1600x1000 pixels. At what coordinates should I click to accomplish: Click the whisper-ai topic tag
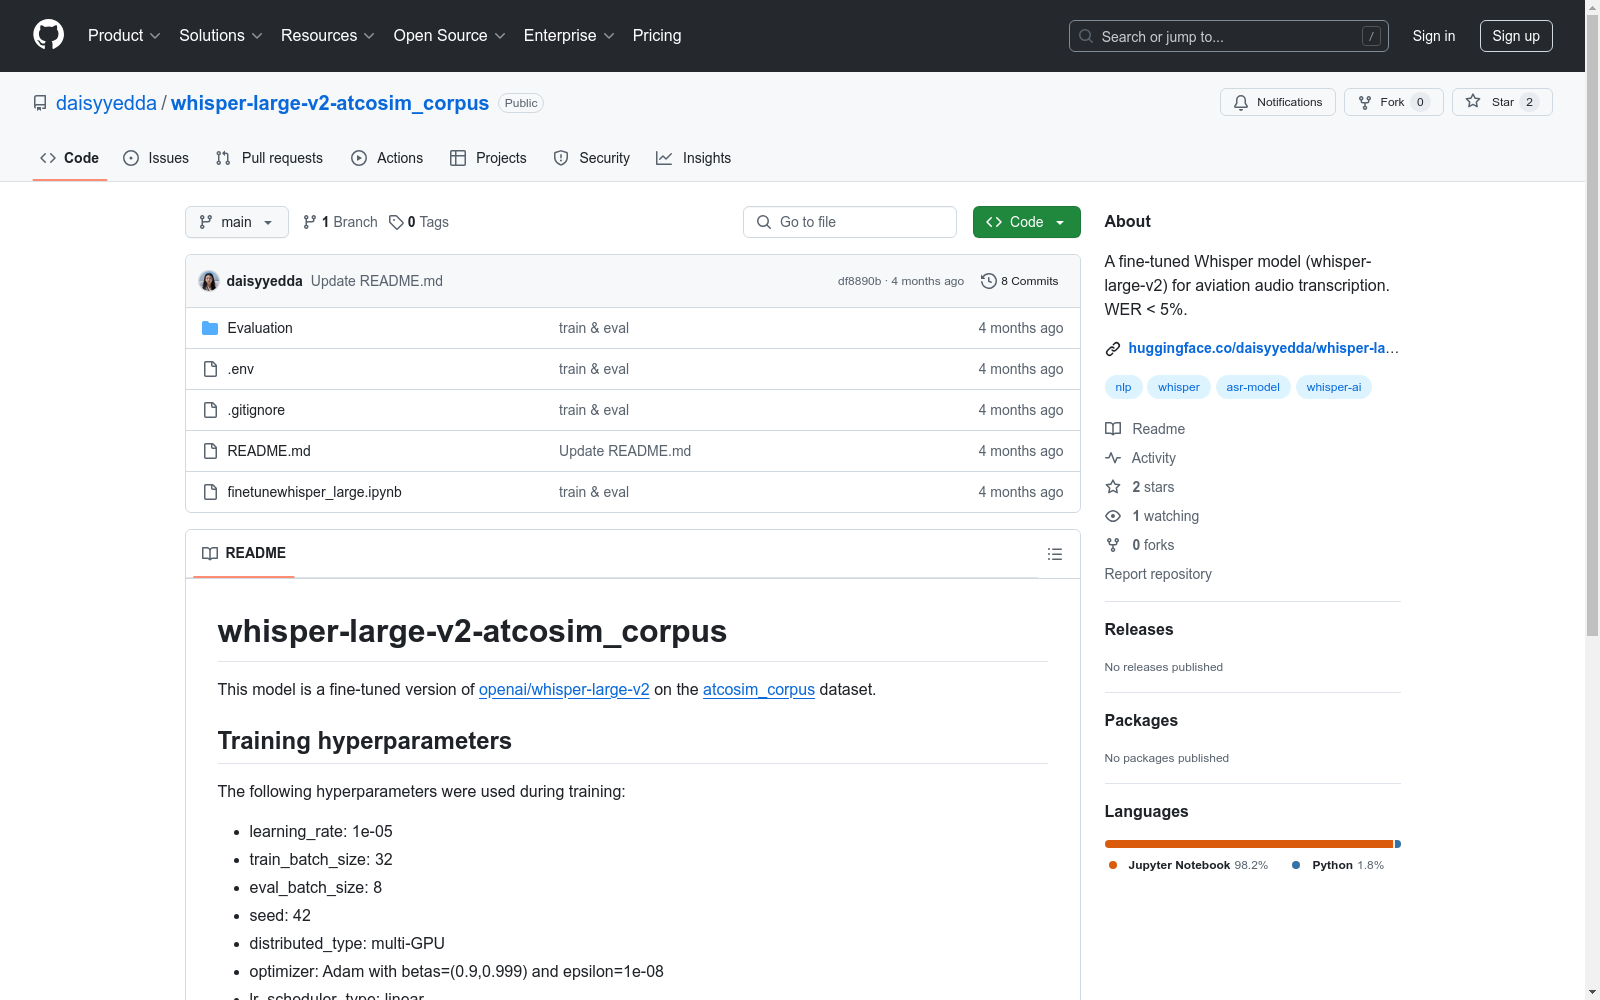(1334, 387)
